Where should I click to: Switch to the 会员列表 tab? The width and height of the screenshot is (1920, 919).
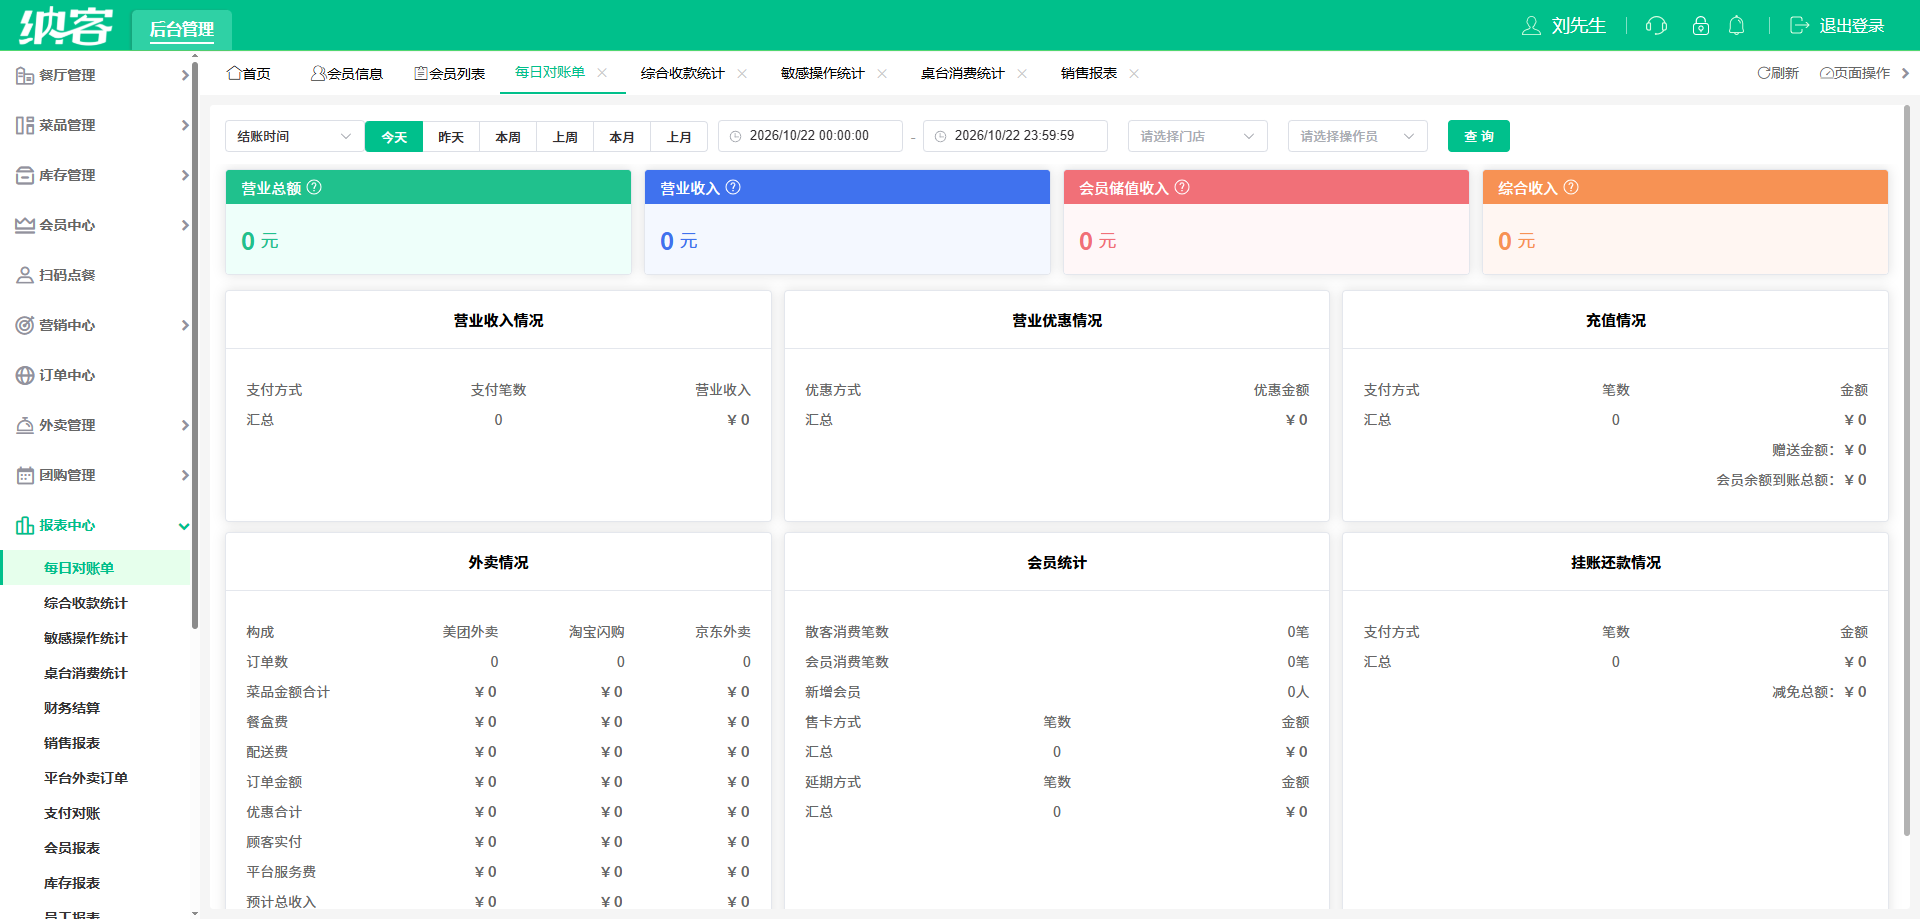(x=449, y=74)
